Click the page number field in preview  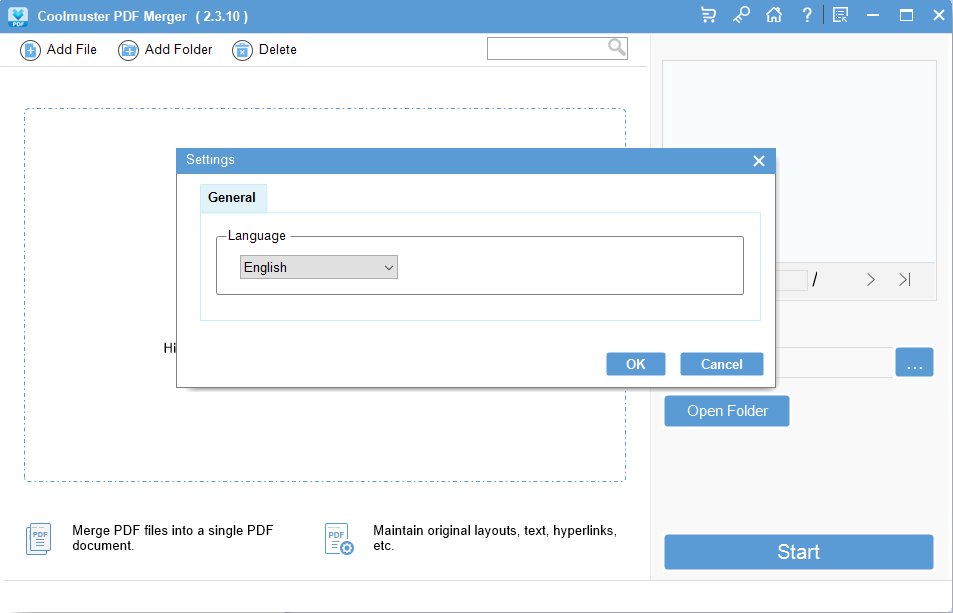[x=792, y=280]
